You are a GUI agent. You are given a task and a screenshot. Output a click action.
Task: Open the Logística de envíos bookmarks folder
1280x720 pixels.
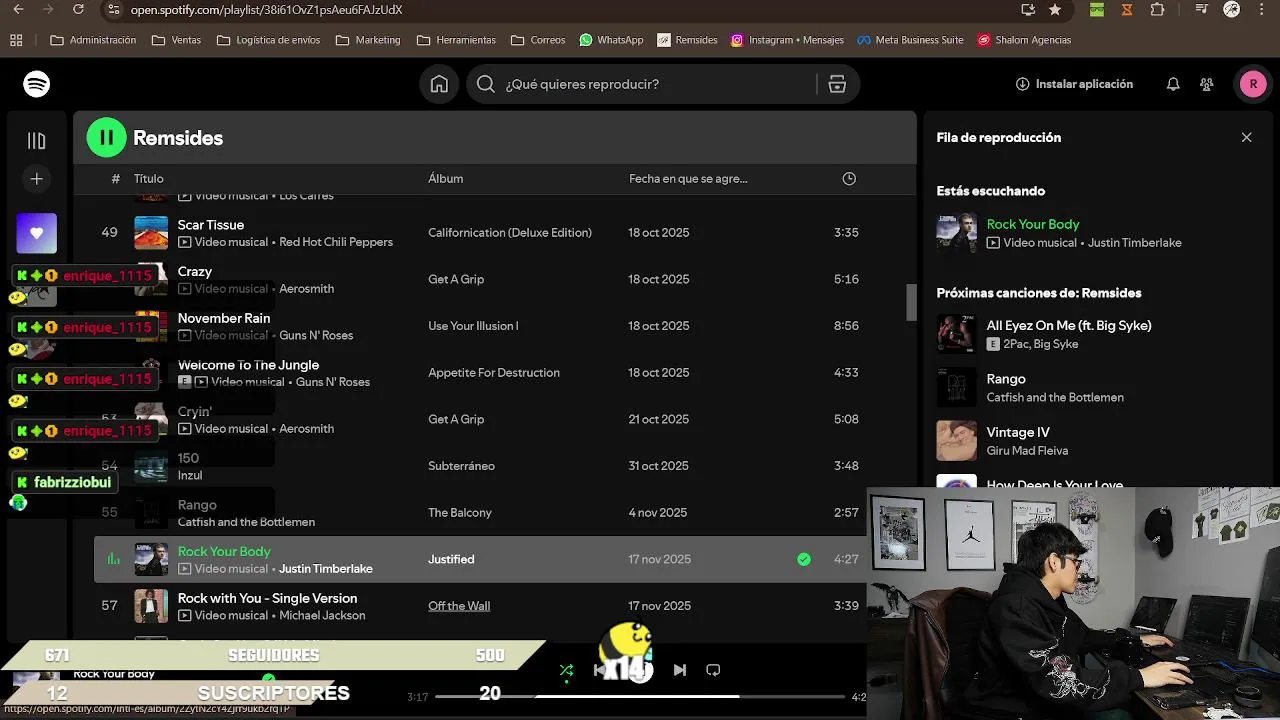(x=268, y=40)
